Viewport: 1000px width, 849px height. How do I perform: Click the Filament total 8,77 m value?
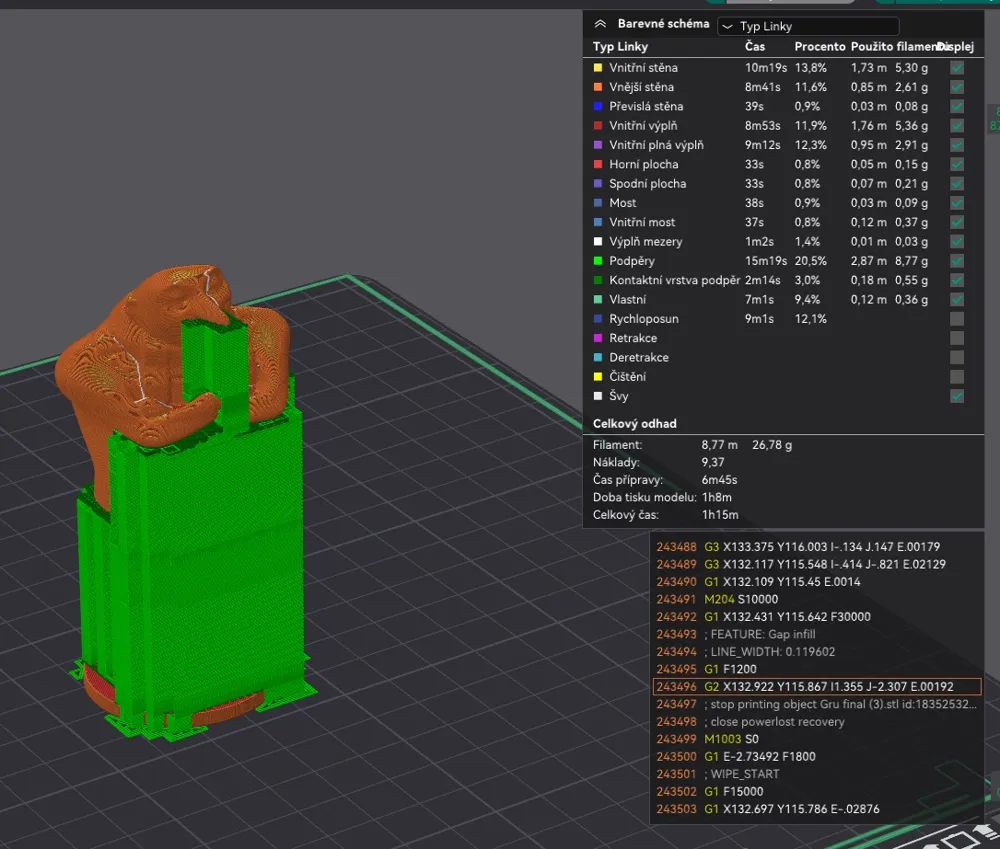click(719, 445)
